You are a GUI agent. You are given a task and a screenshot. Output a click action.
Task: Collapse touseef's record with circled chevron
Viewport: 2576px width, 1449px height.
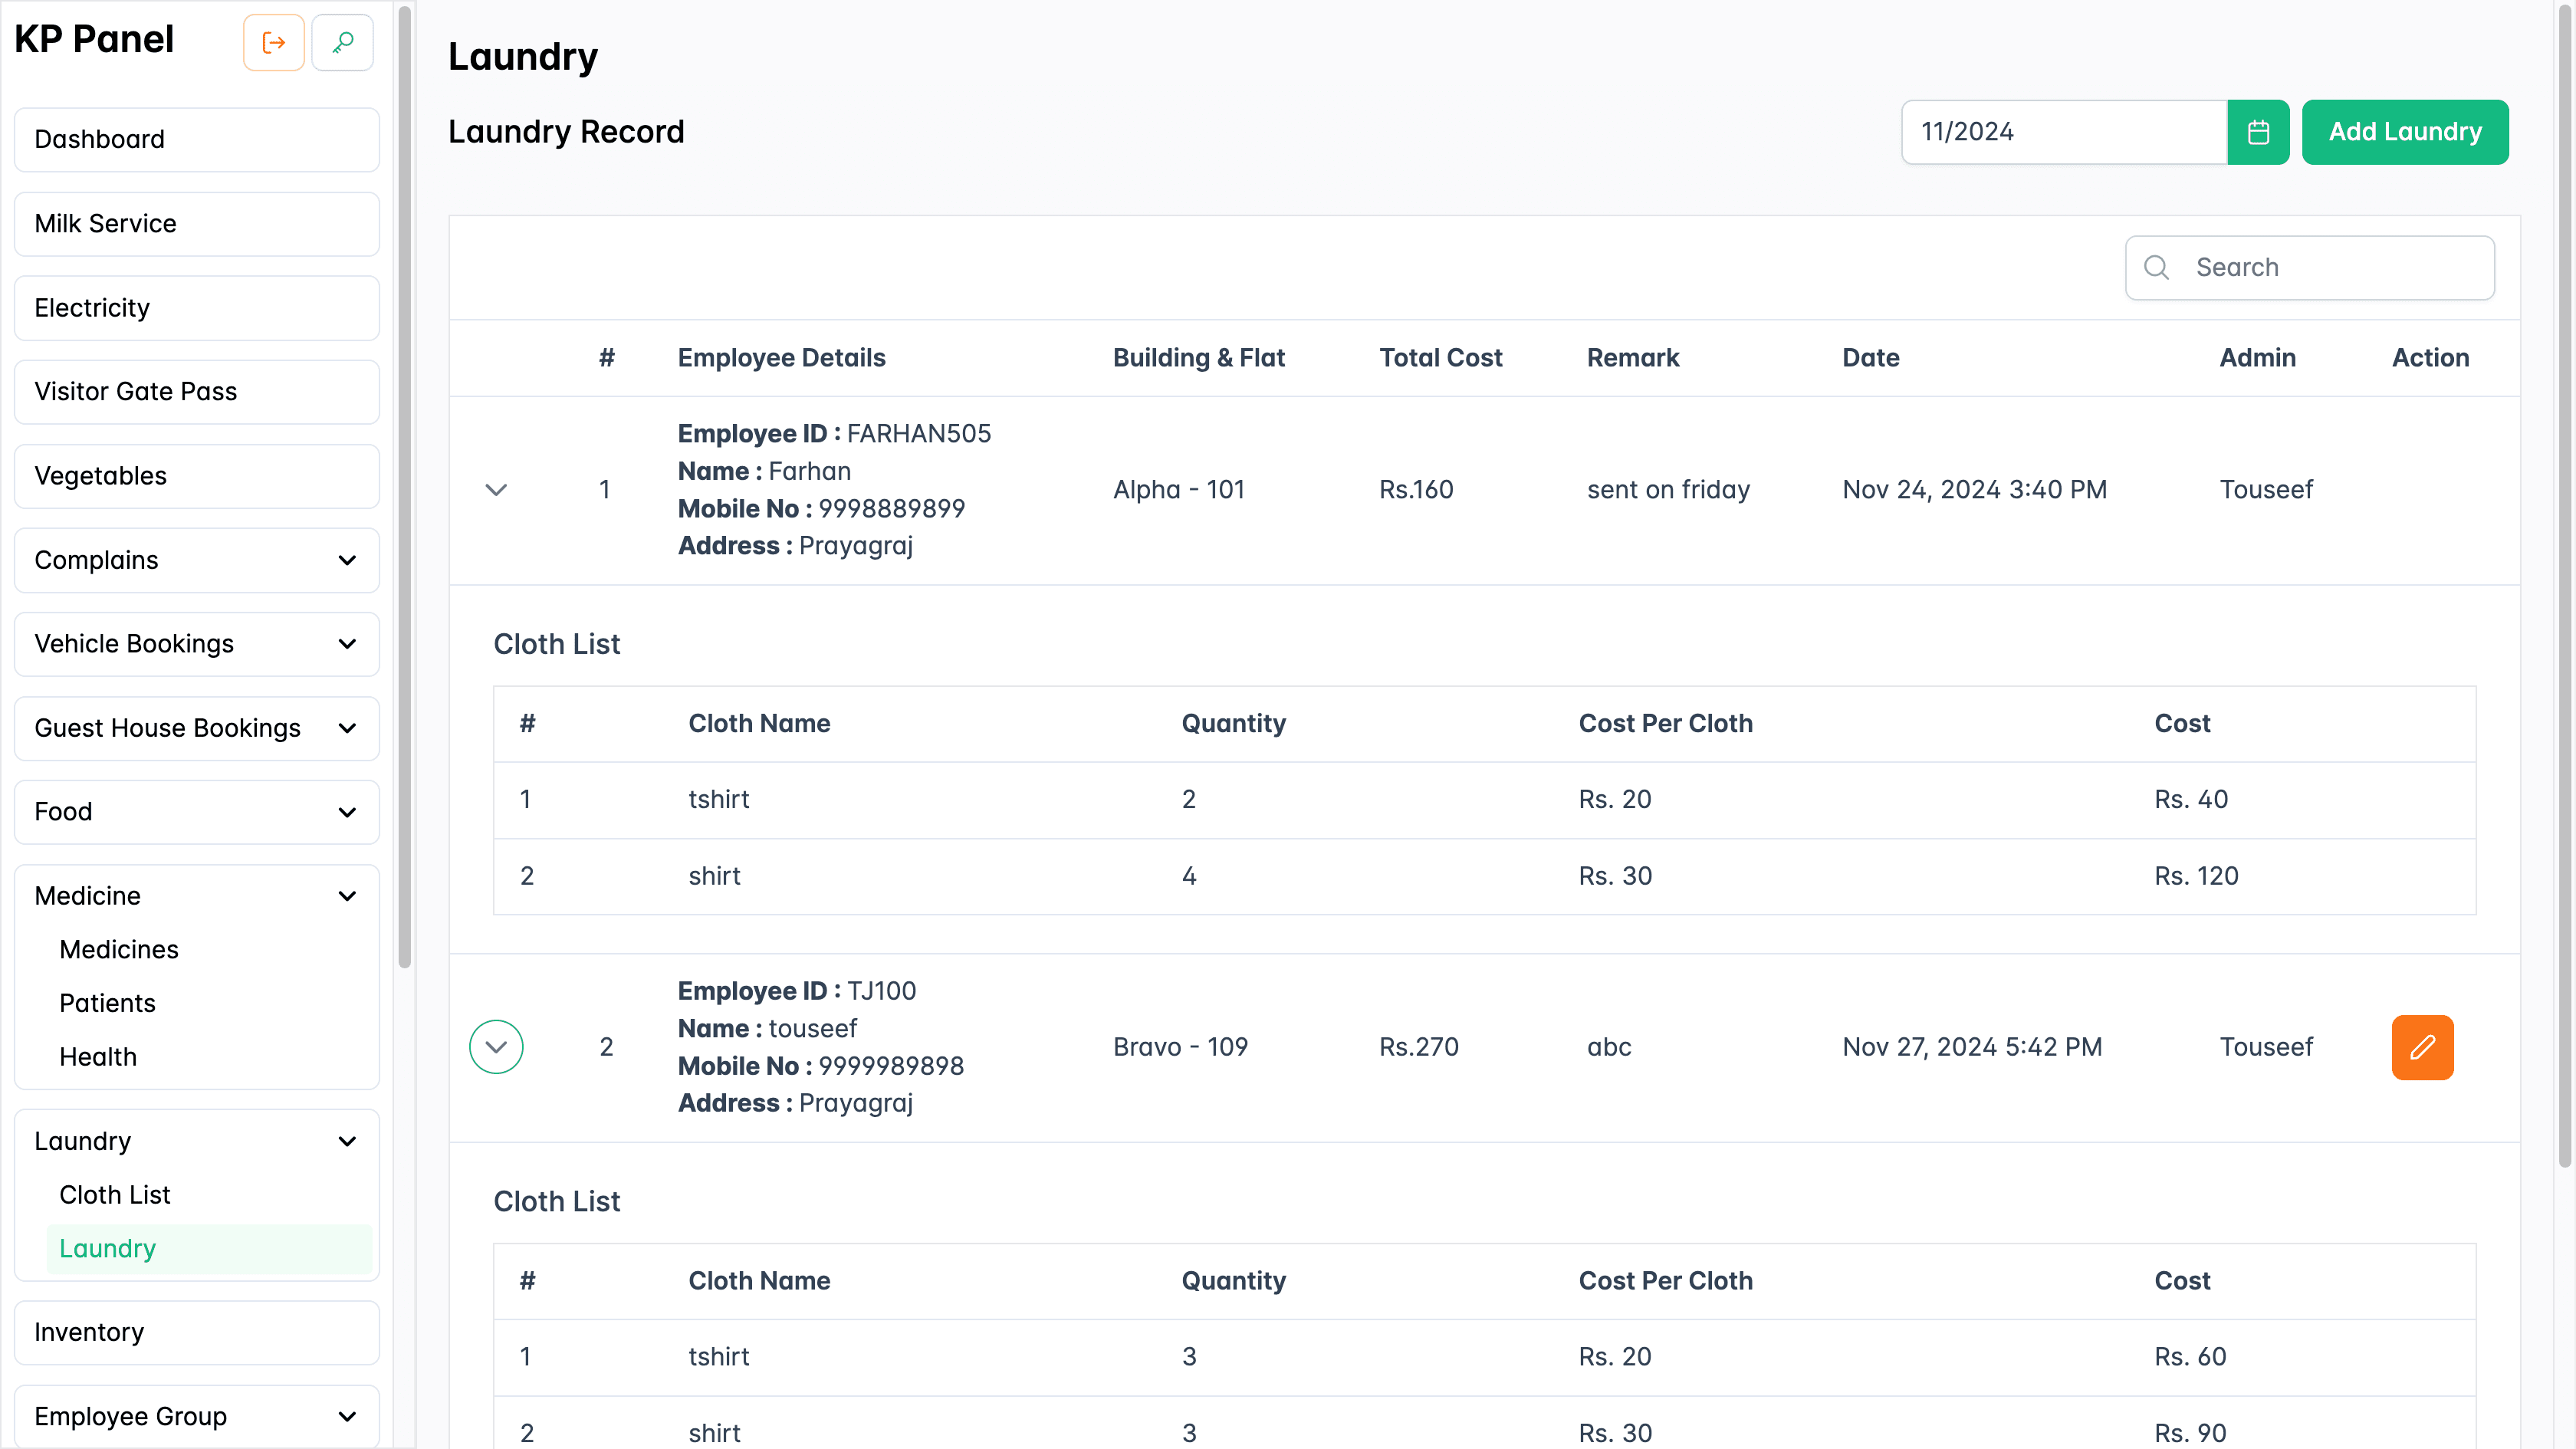tap(496, 1047)
